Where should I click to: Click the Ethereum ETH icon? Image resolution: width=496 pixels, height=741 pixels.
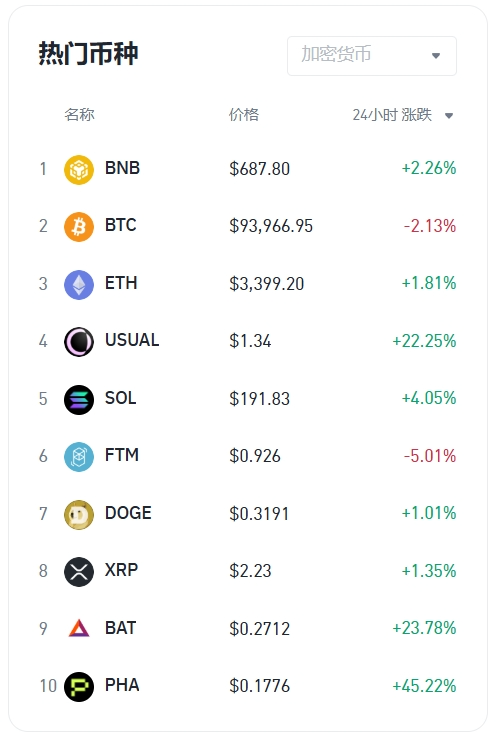pos(79,284)
